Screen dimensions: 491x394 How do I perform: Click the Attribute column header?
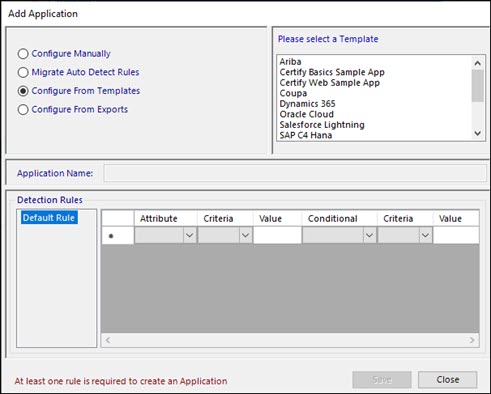click(x=166, y=219)
